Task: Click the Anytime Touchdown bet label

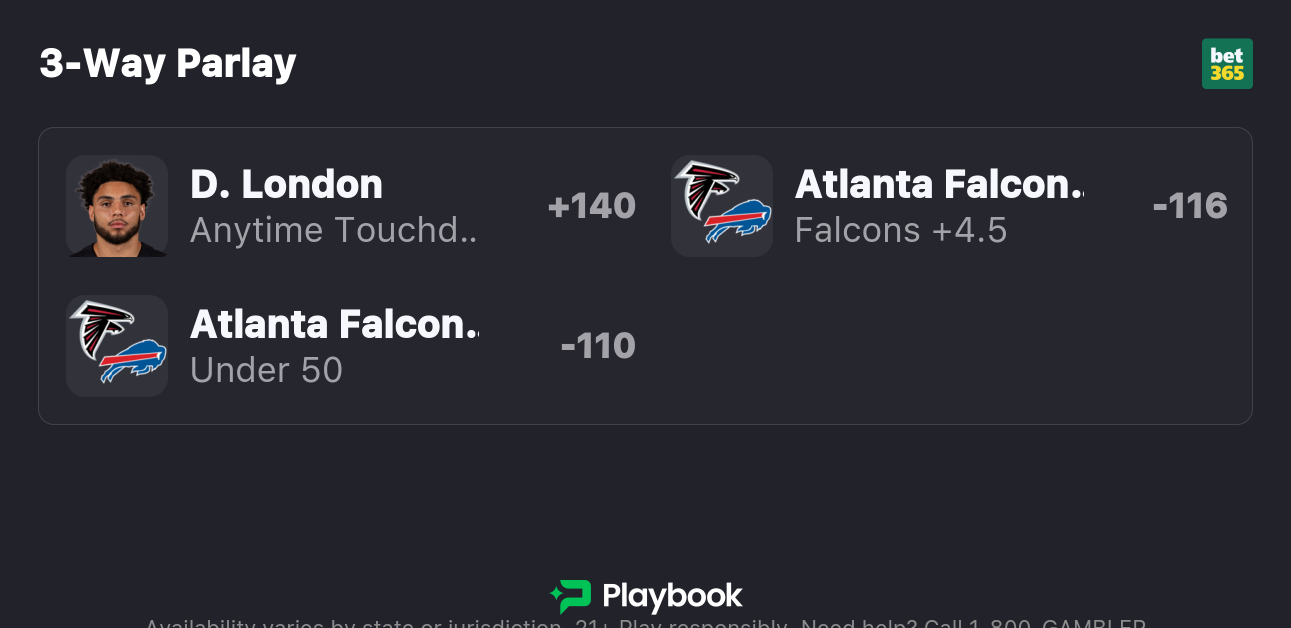Action: tap(334, 230)
